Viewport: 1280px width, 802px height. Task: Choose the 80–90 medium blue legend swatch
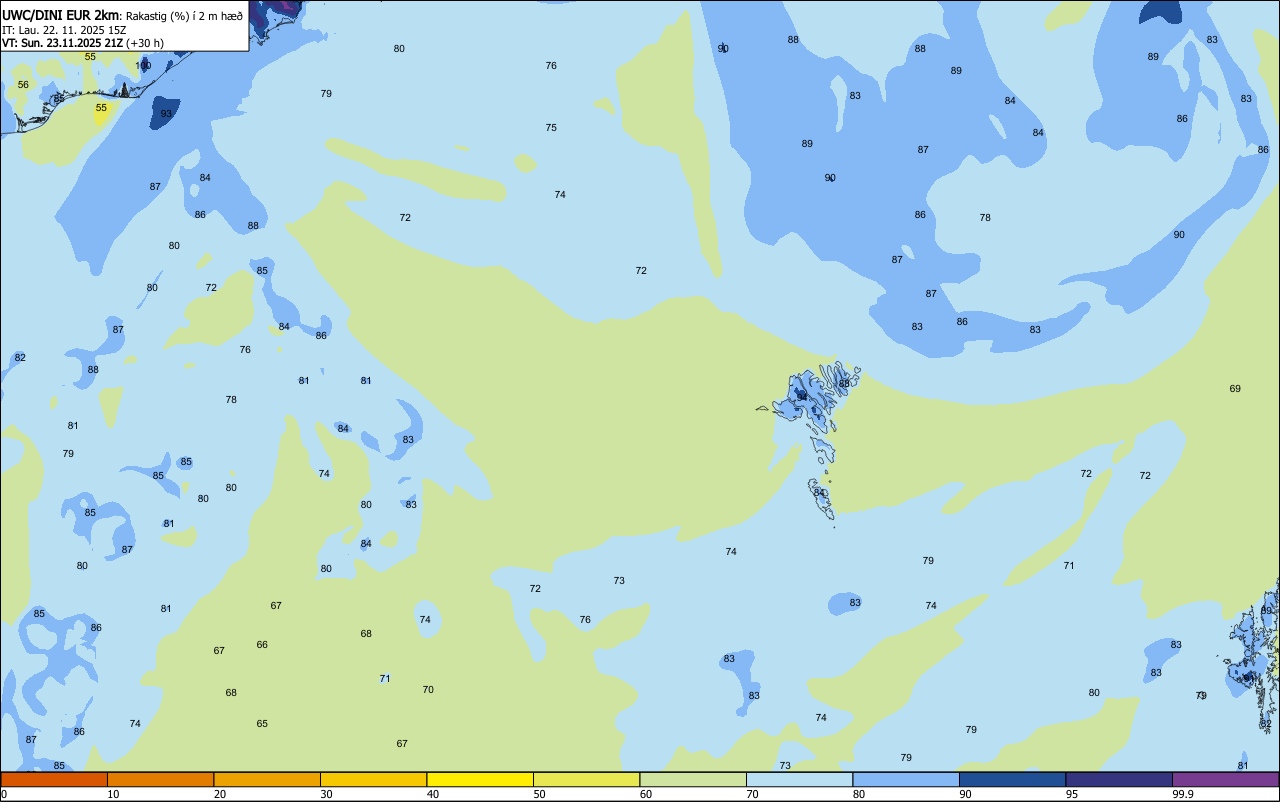[x=906, y=779]
